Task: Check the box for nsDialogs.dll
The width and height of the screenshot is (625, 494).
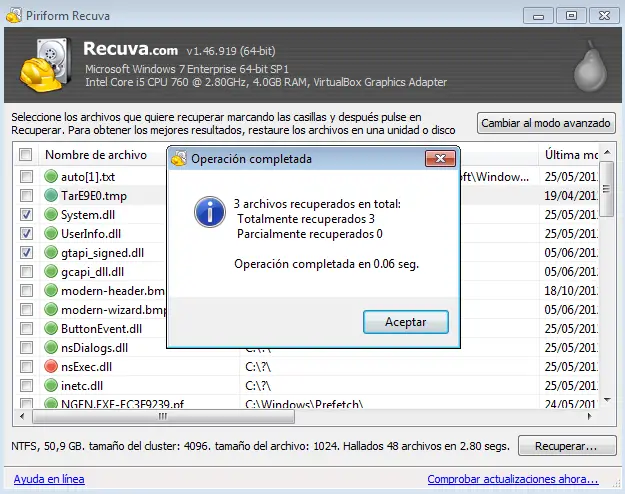Action: 26,348
